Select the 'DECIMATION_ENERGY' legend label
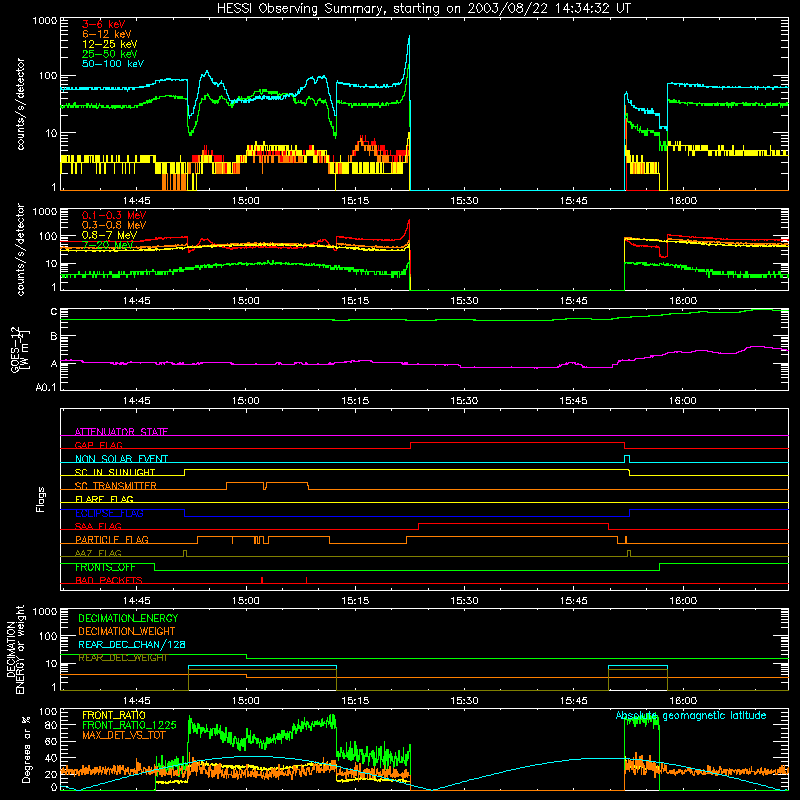 [128, 618]
